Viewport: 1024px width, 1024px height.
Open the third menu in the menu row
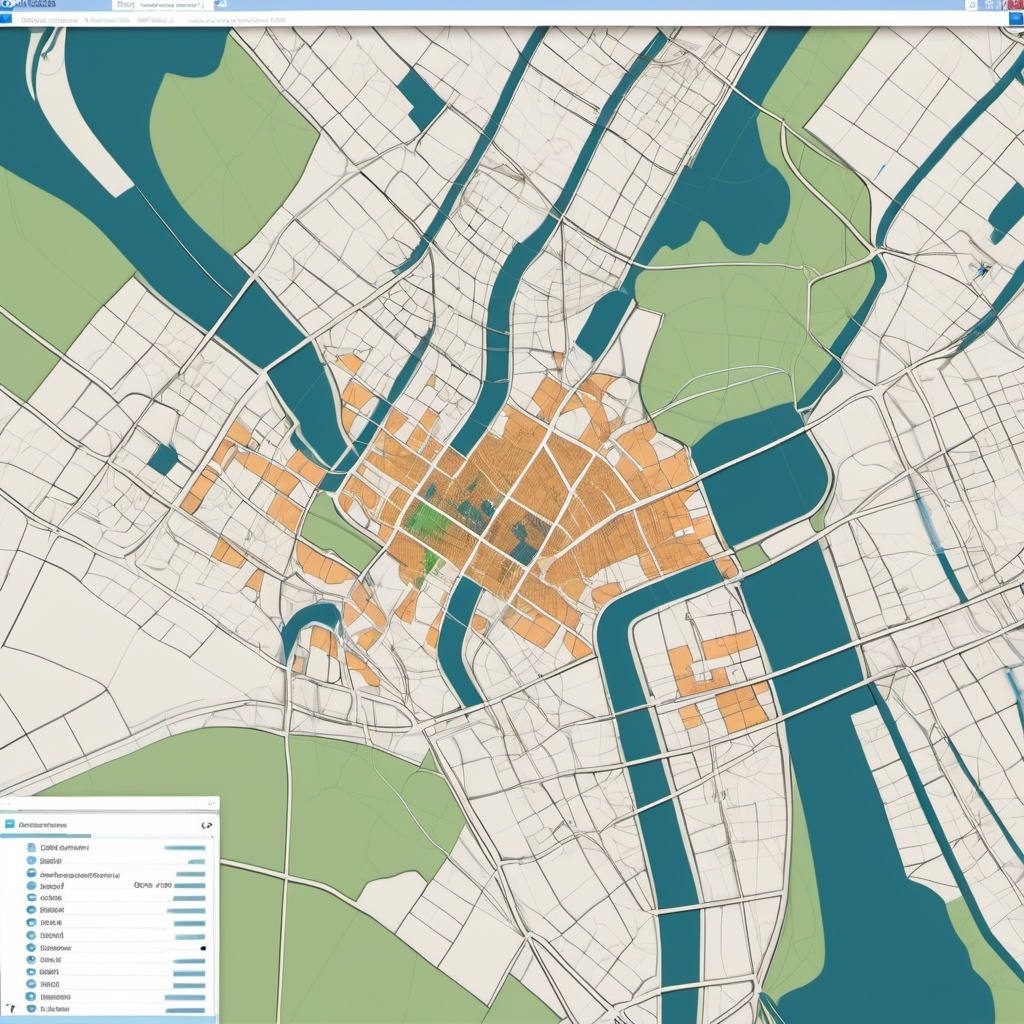[155, 20]
